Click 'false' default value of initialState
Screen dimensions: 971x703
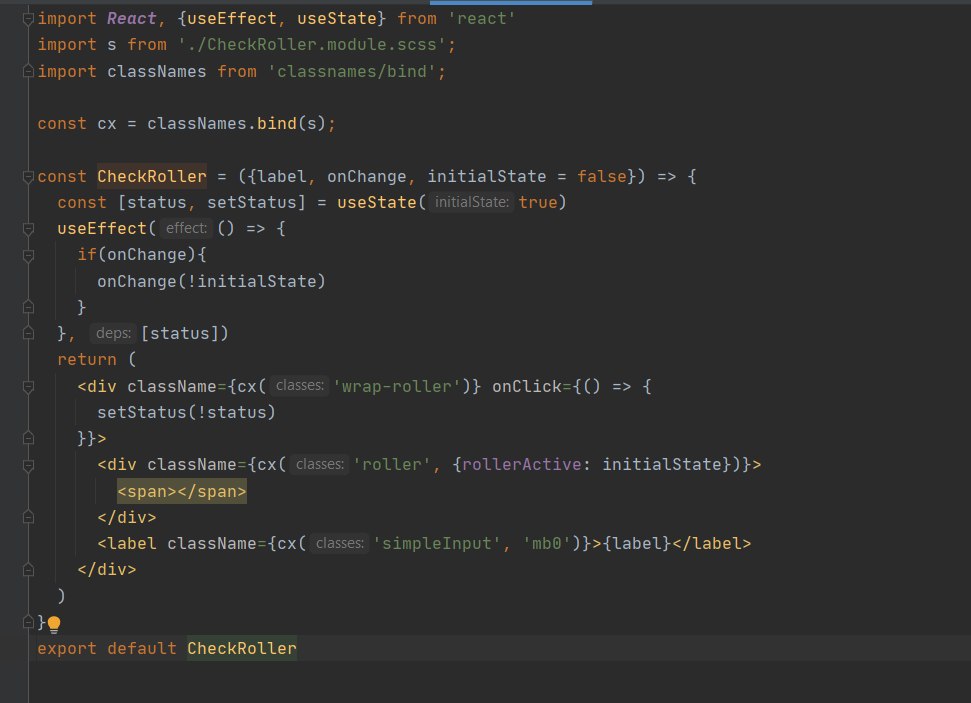click(x=601, y=177)
